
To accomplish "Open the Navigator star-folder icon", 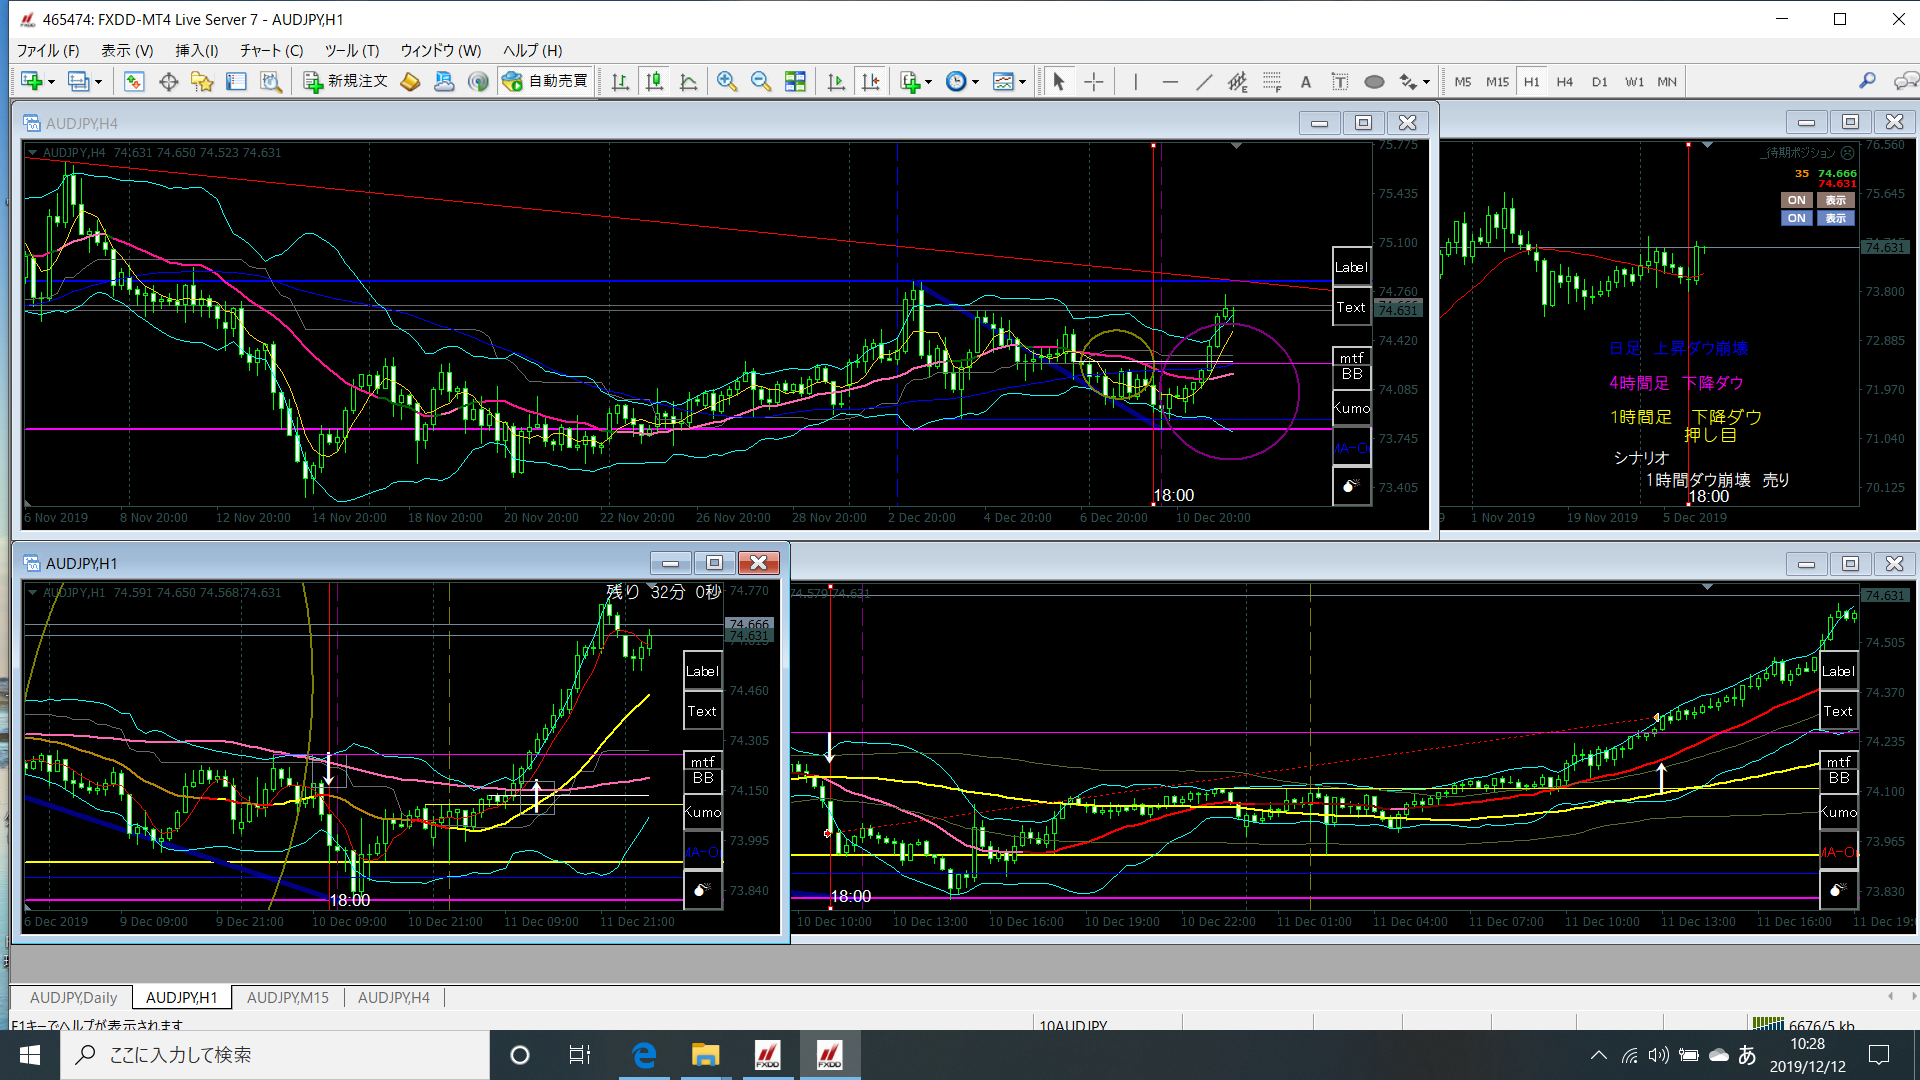I will tap(202, 82).
